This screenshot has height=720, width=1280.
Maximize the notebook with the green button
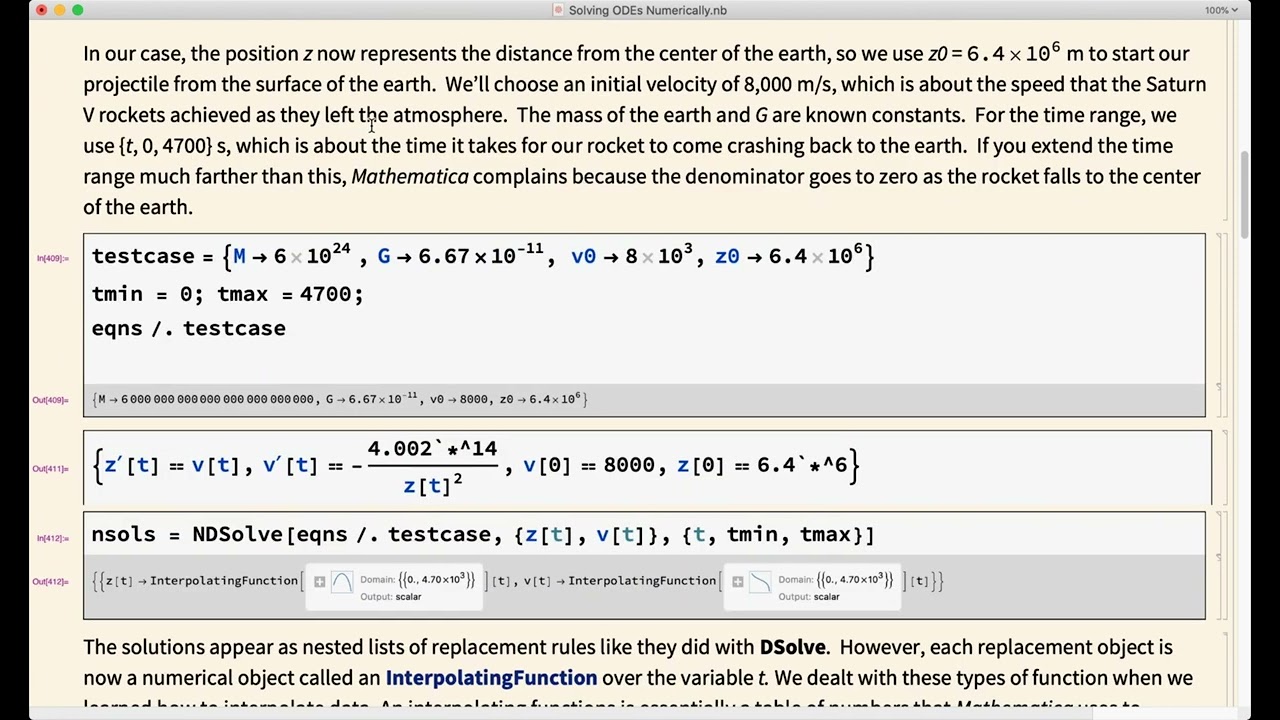click(x=77, y=10)
